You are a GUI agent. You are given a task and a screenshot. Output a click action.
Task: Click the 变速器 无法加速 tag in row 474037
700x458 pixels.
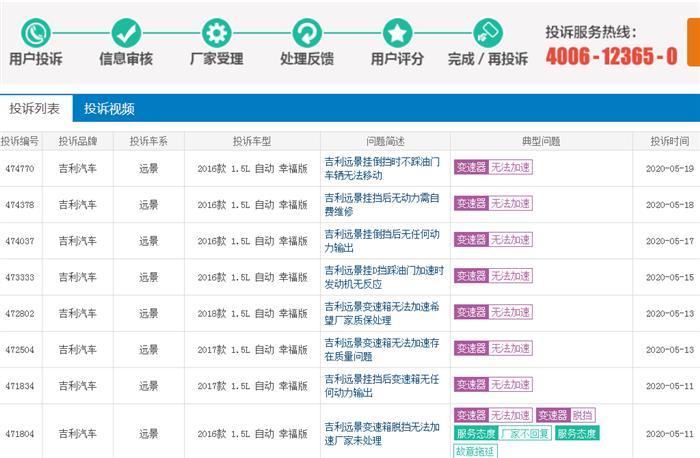[x=493, y=240]
